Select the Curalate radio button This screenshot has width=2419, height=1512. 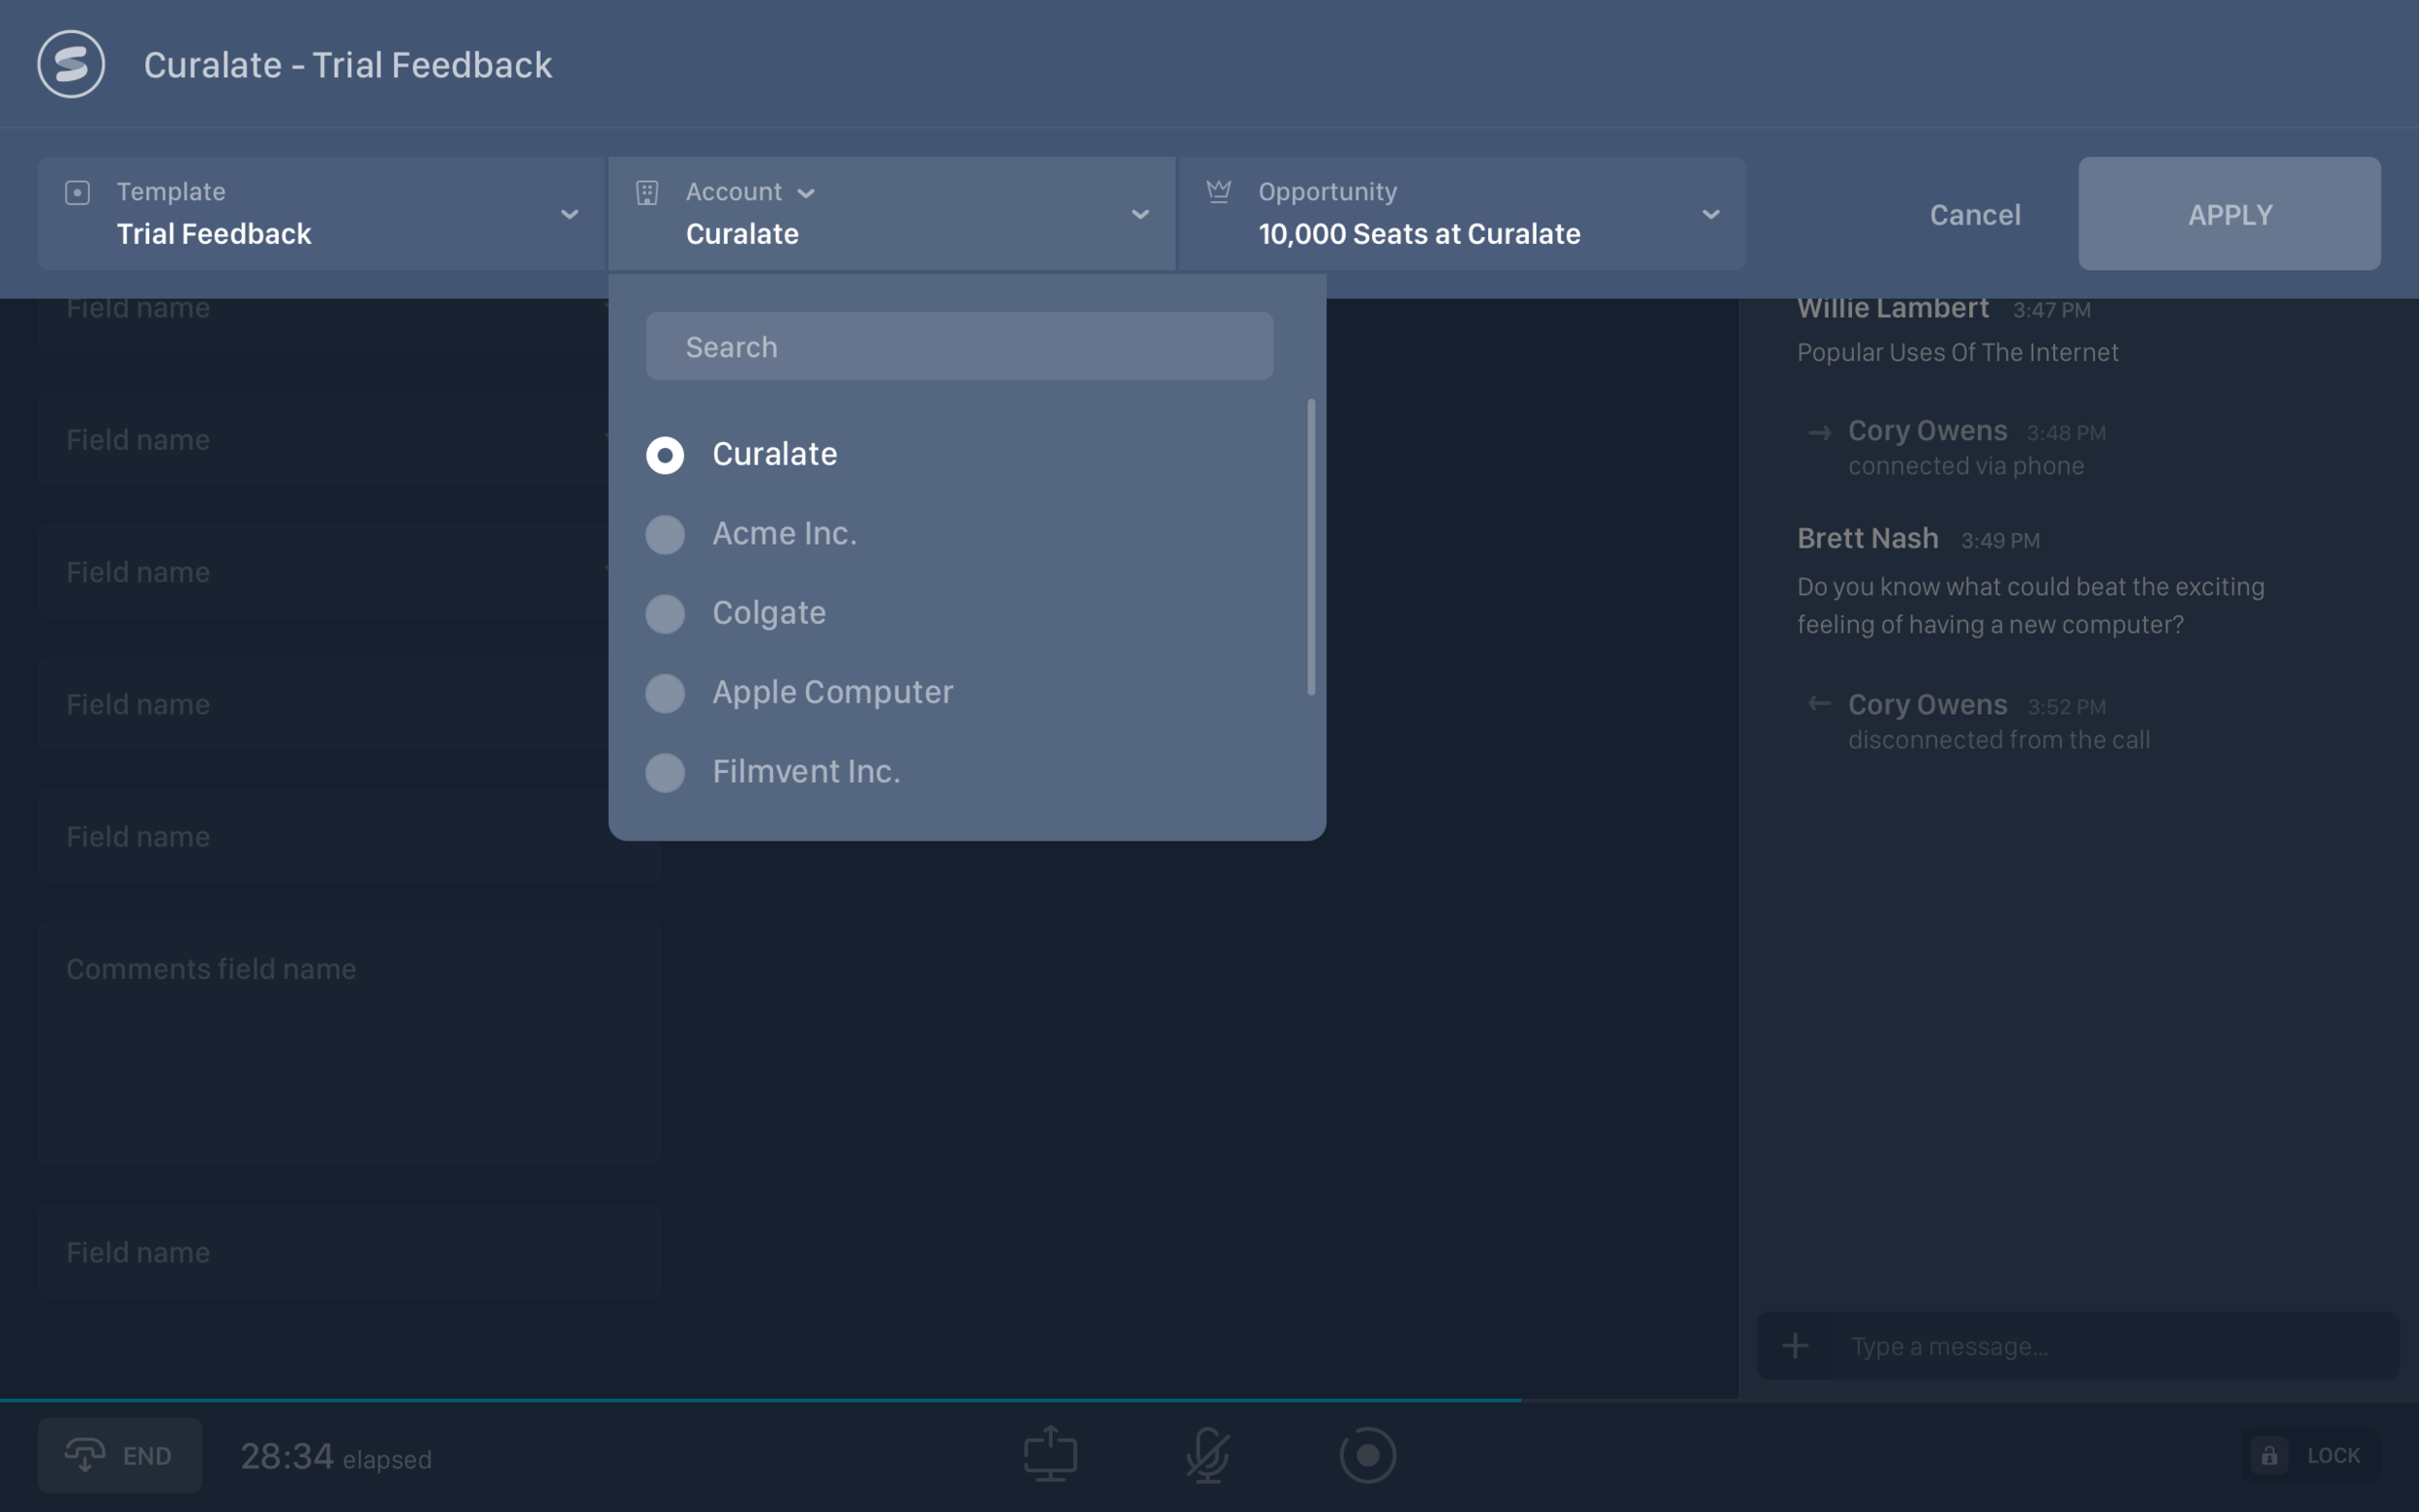[665, 455]
